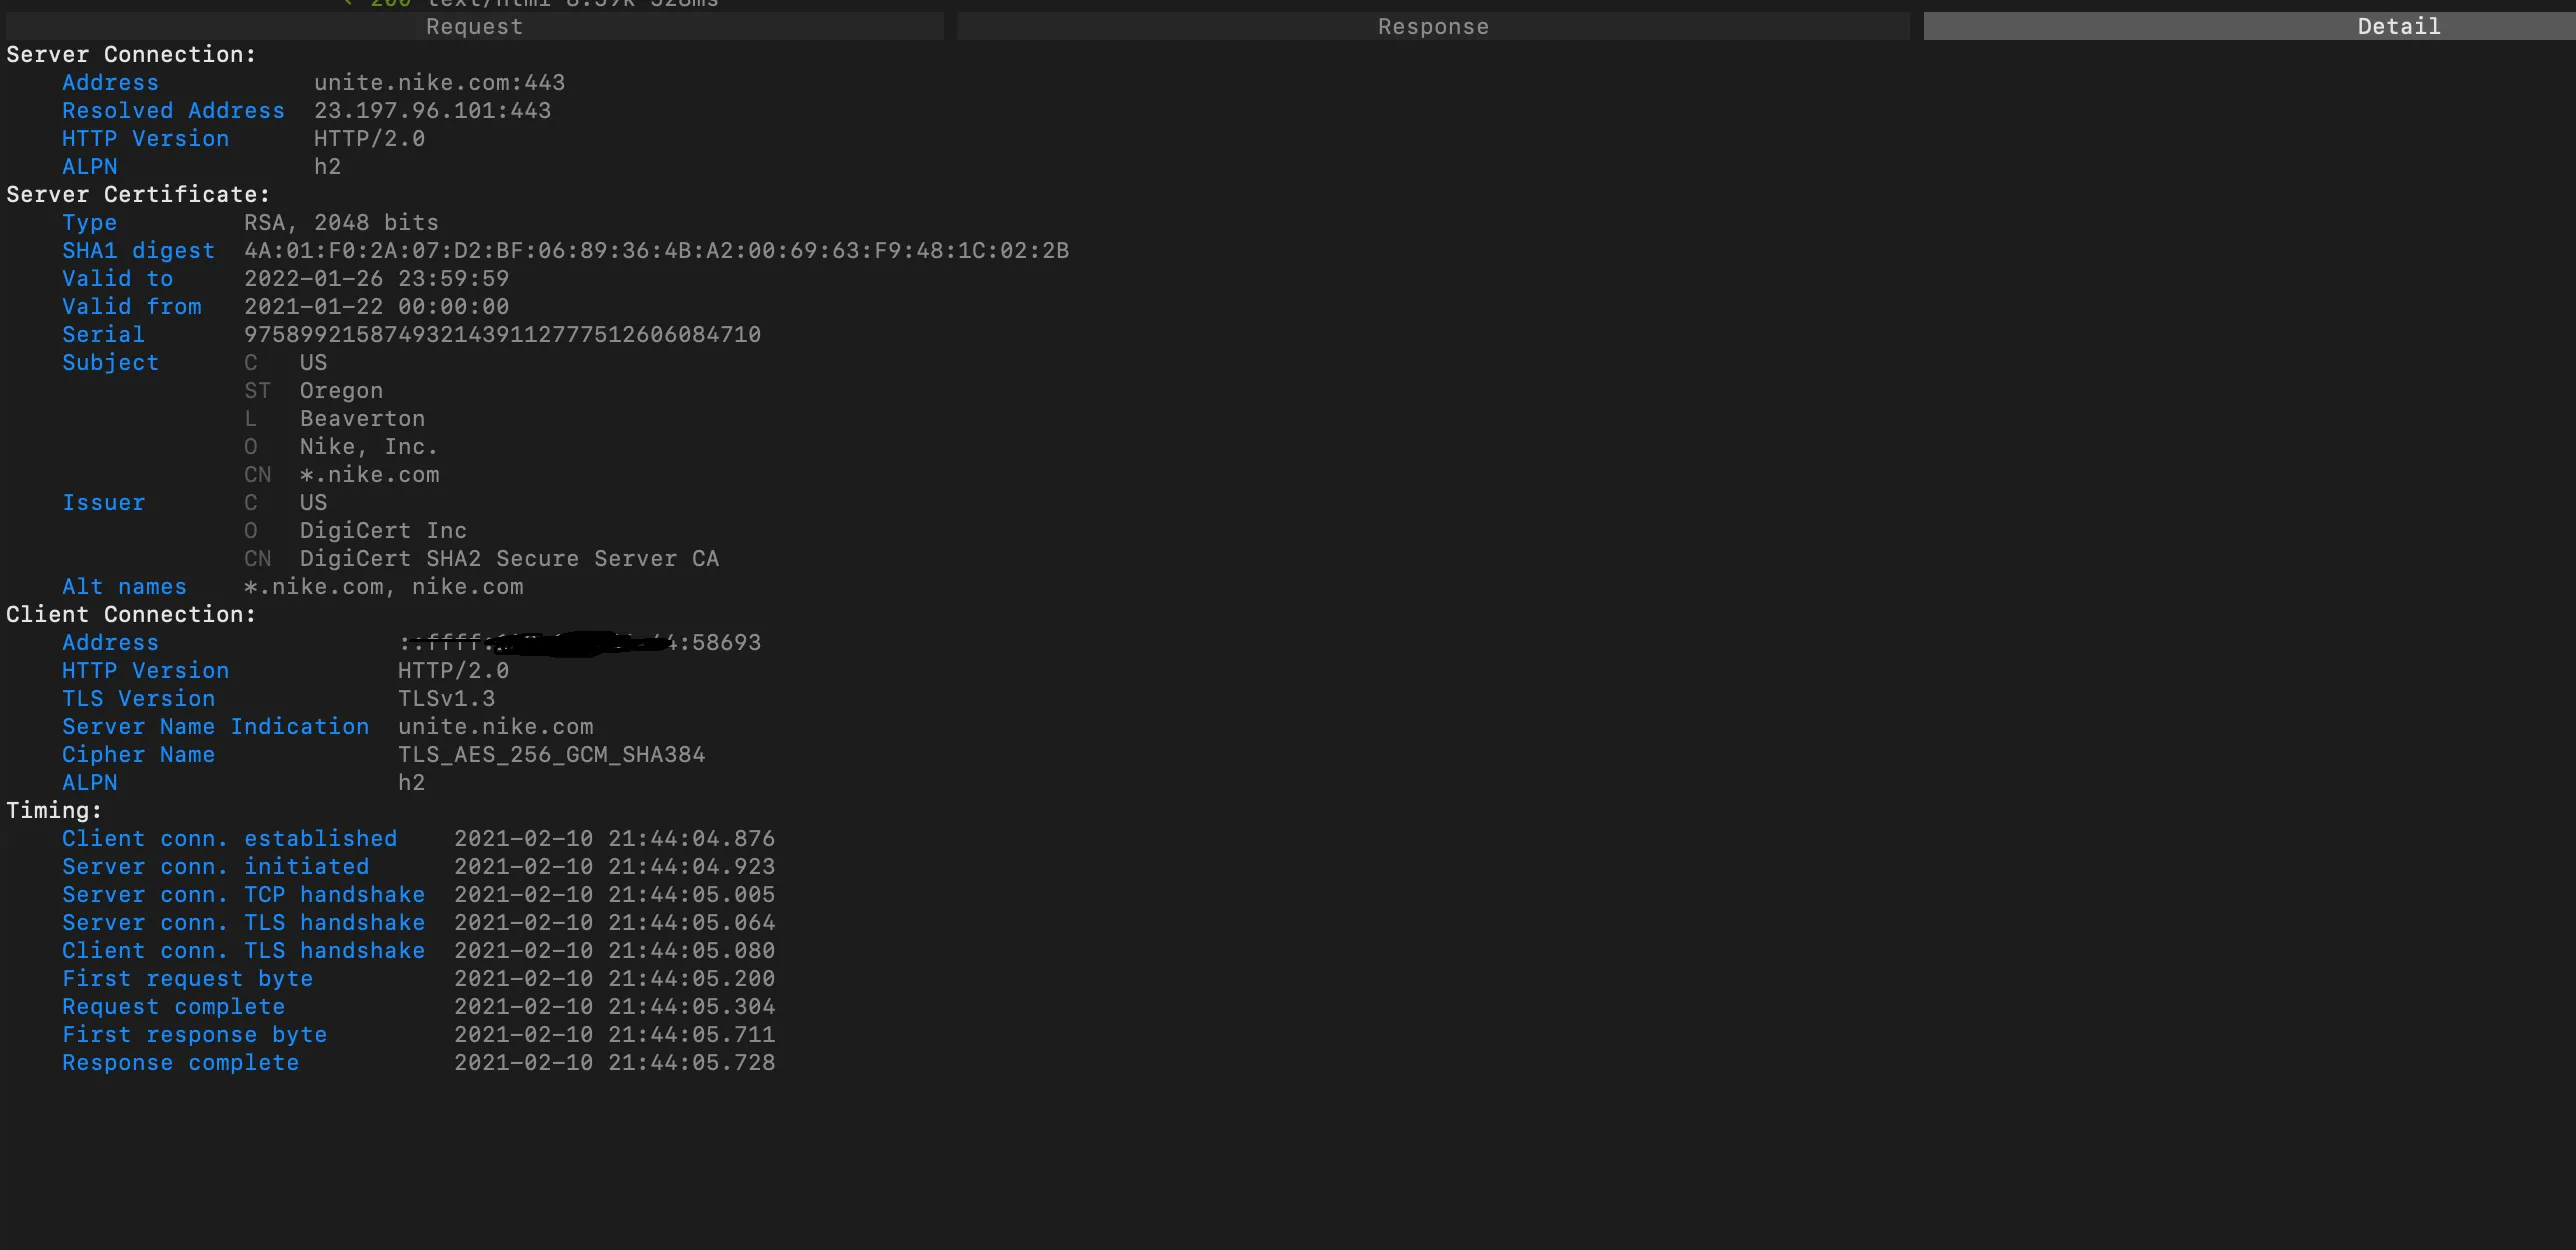Click the certificate serial number
Viewport: 2576px width, 1250px height.
click(502, 335)
